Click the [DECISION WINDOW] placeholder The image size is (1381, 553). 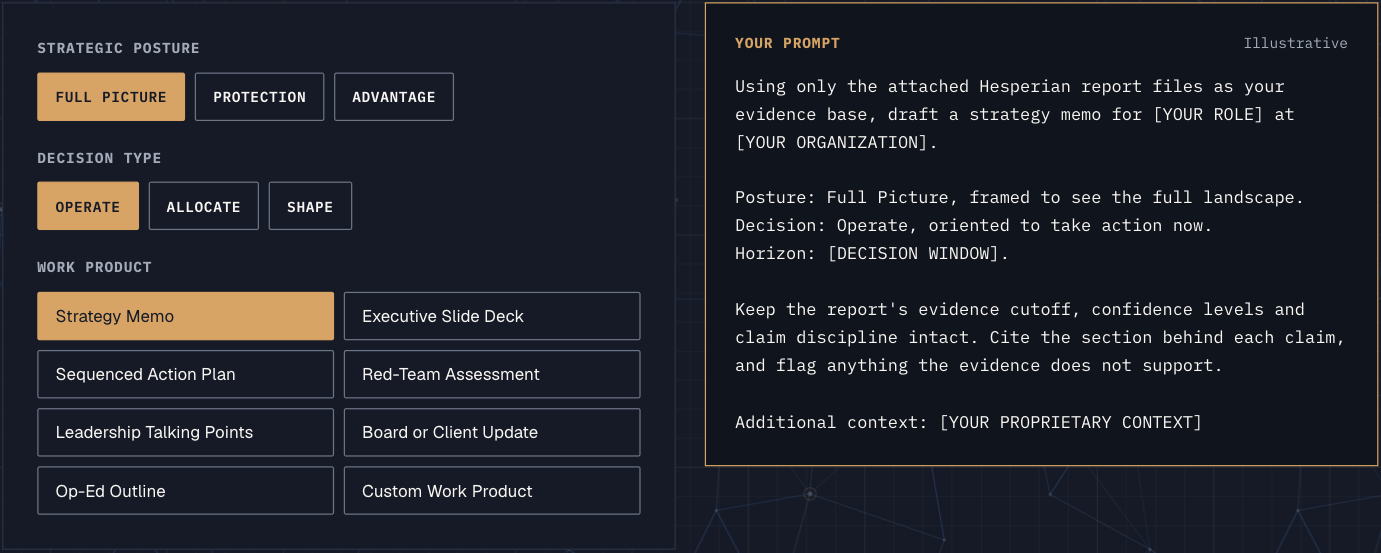pos(915,253)
